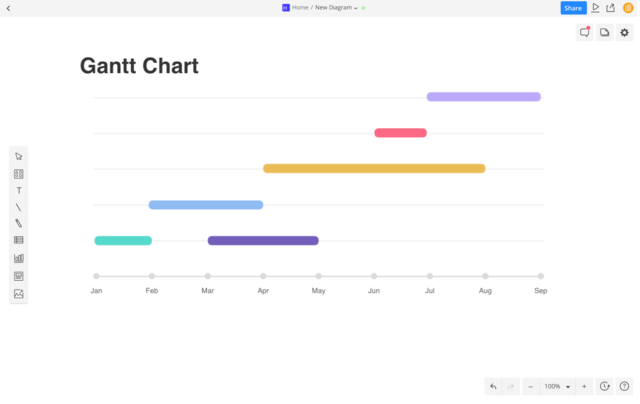
Task: Click the Jul timeline marker dot
Action: click(x=430, y=276)
